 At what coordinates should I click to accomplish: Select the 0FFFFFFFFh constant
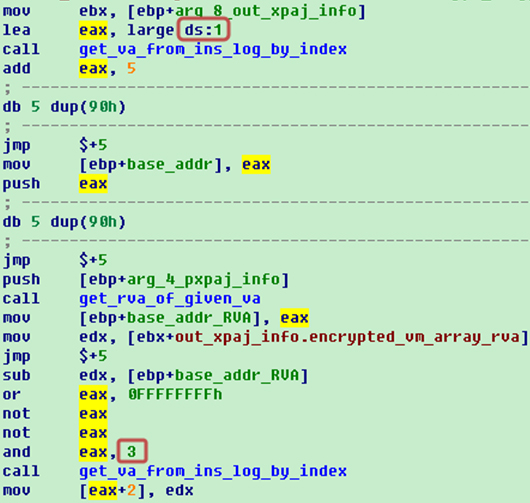pyautogui.click(x=175, y=394)
